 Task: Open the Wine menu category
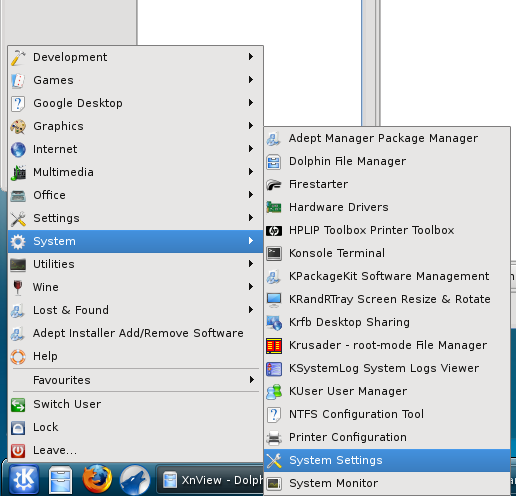click(135, 287)
